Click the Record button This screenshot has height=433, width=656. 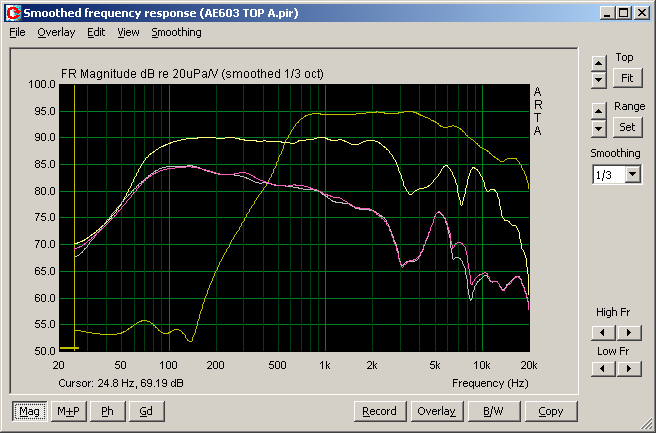pos(380,411)
